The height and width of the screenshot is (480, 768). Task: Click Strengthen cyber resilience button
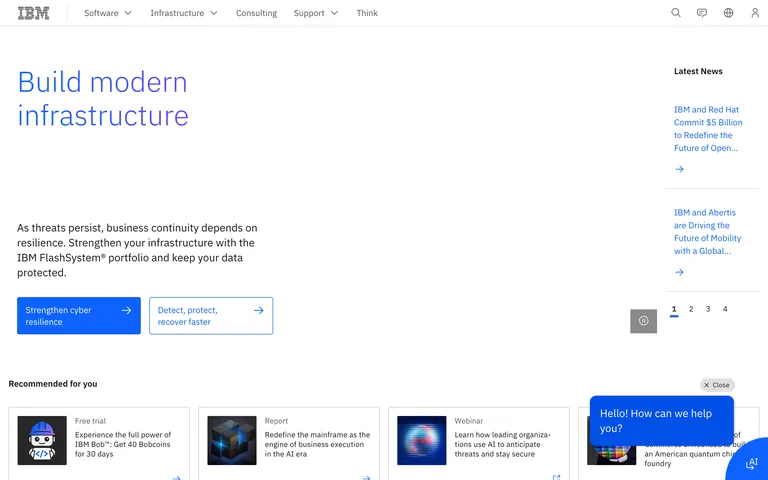[x=79, y=315]
